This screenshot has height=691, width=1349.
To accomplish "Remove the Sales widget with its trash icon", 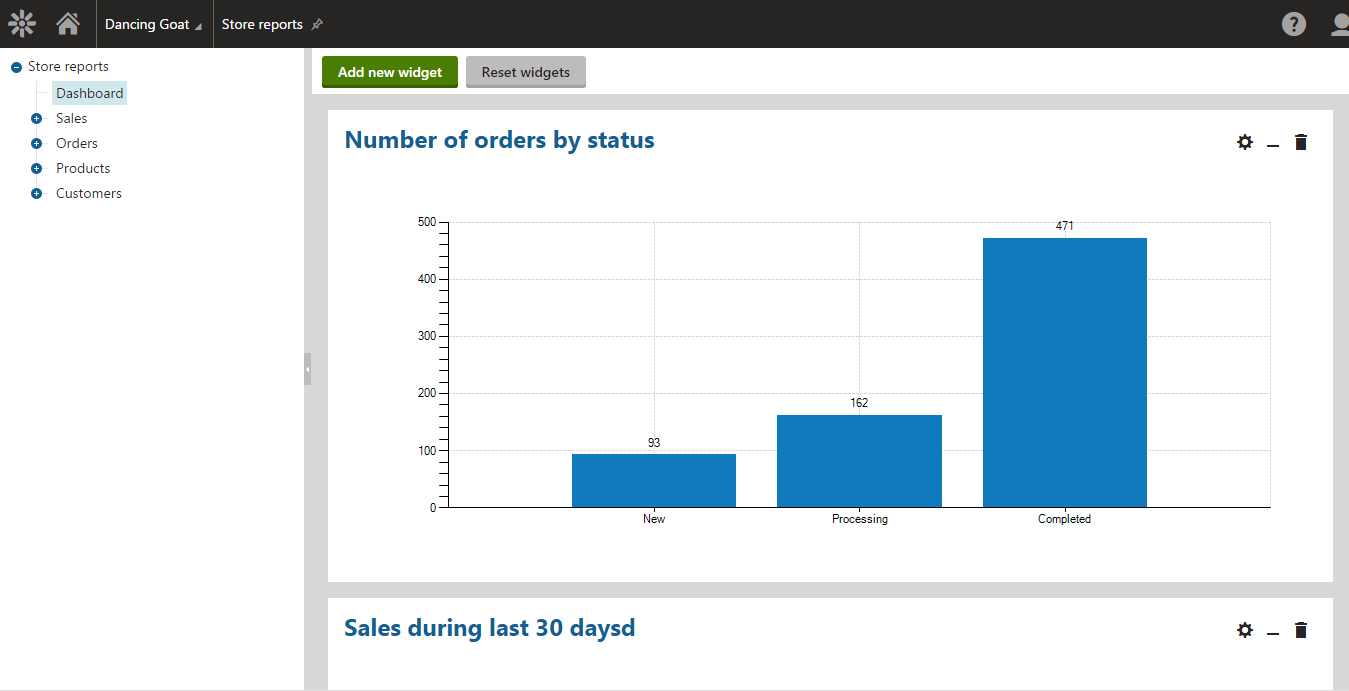I will [x=1301, y=630].
